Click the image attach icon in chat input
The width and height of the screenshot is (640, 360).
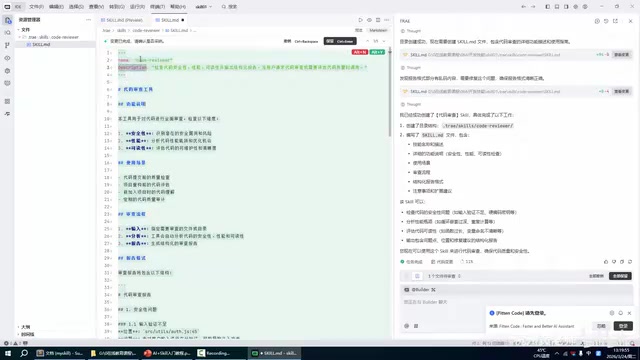point(416,326)
